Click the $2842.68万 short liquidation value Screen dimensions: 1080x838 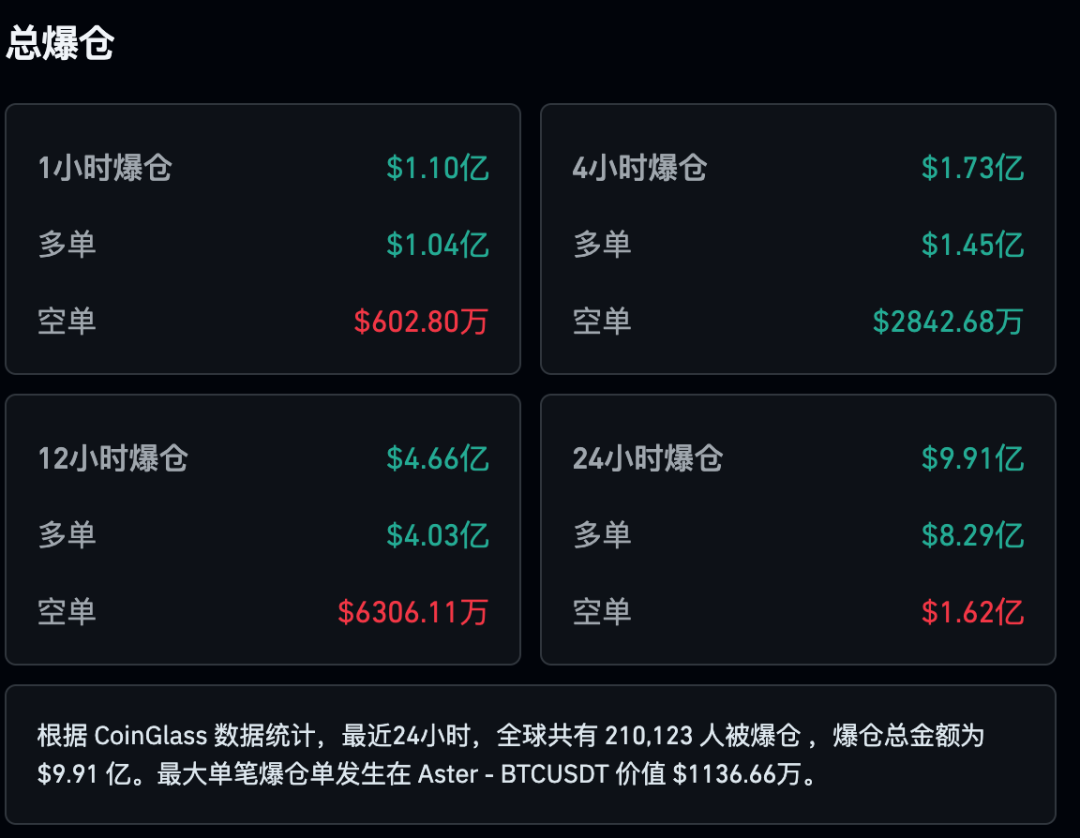pos(948,322)
